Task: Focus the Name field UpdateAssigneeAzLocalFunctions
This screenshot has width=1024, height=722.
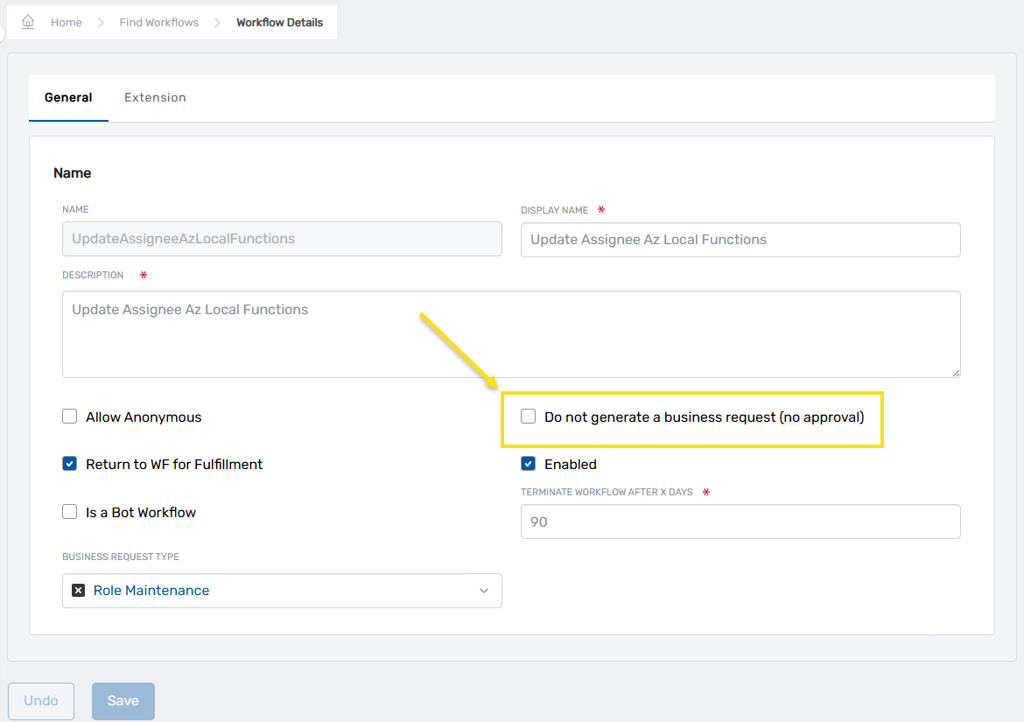Action: pyautogui.click(x=282, y=239)
